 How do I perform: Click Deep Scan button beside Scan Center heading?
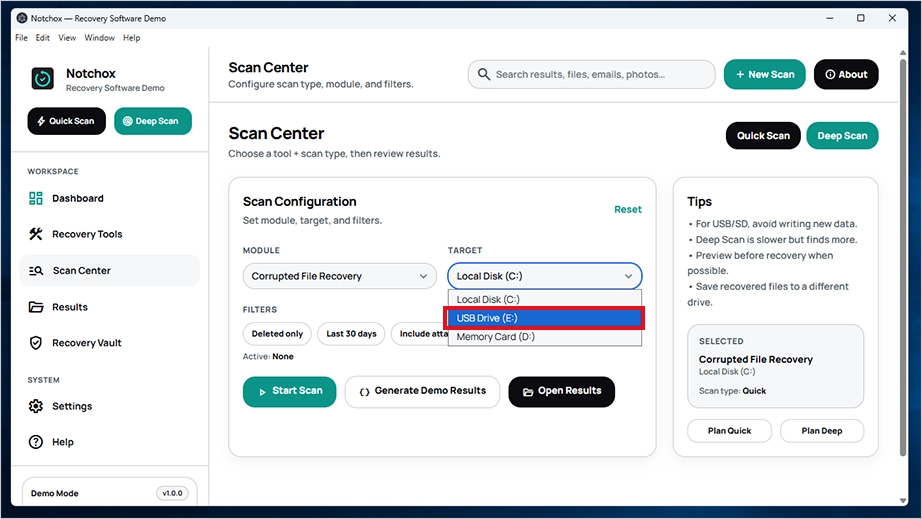[x=842, y=136]
